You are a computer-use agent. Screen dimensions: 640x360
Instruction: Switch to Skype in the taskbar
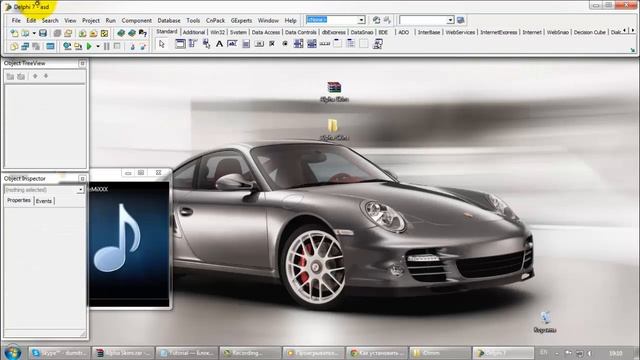(59, 353)
